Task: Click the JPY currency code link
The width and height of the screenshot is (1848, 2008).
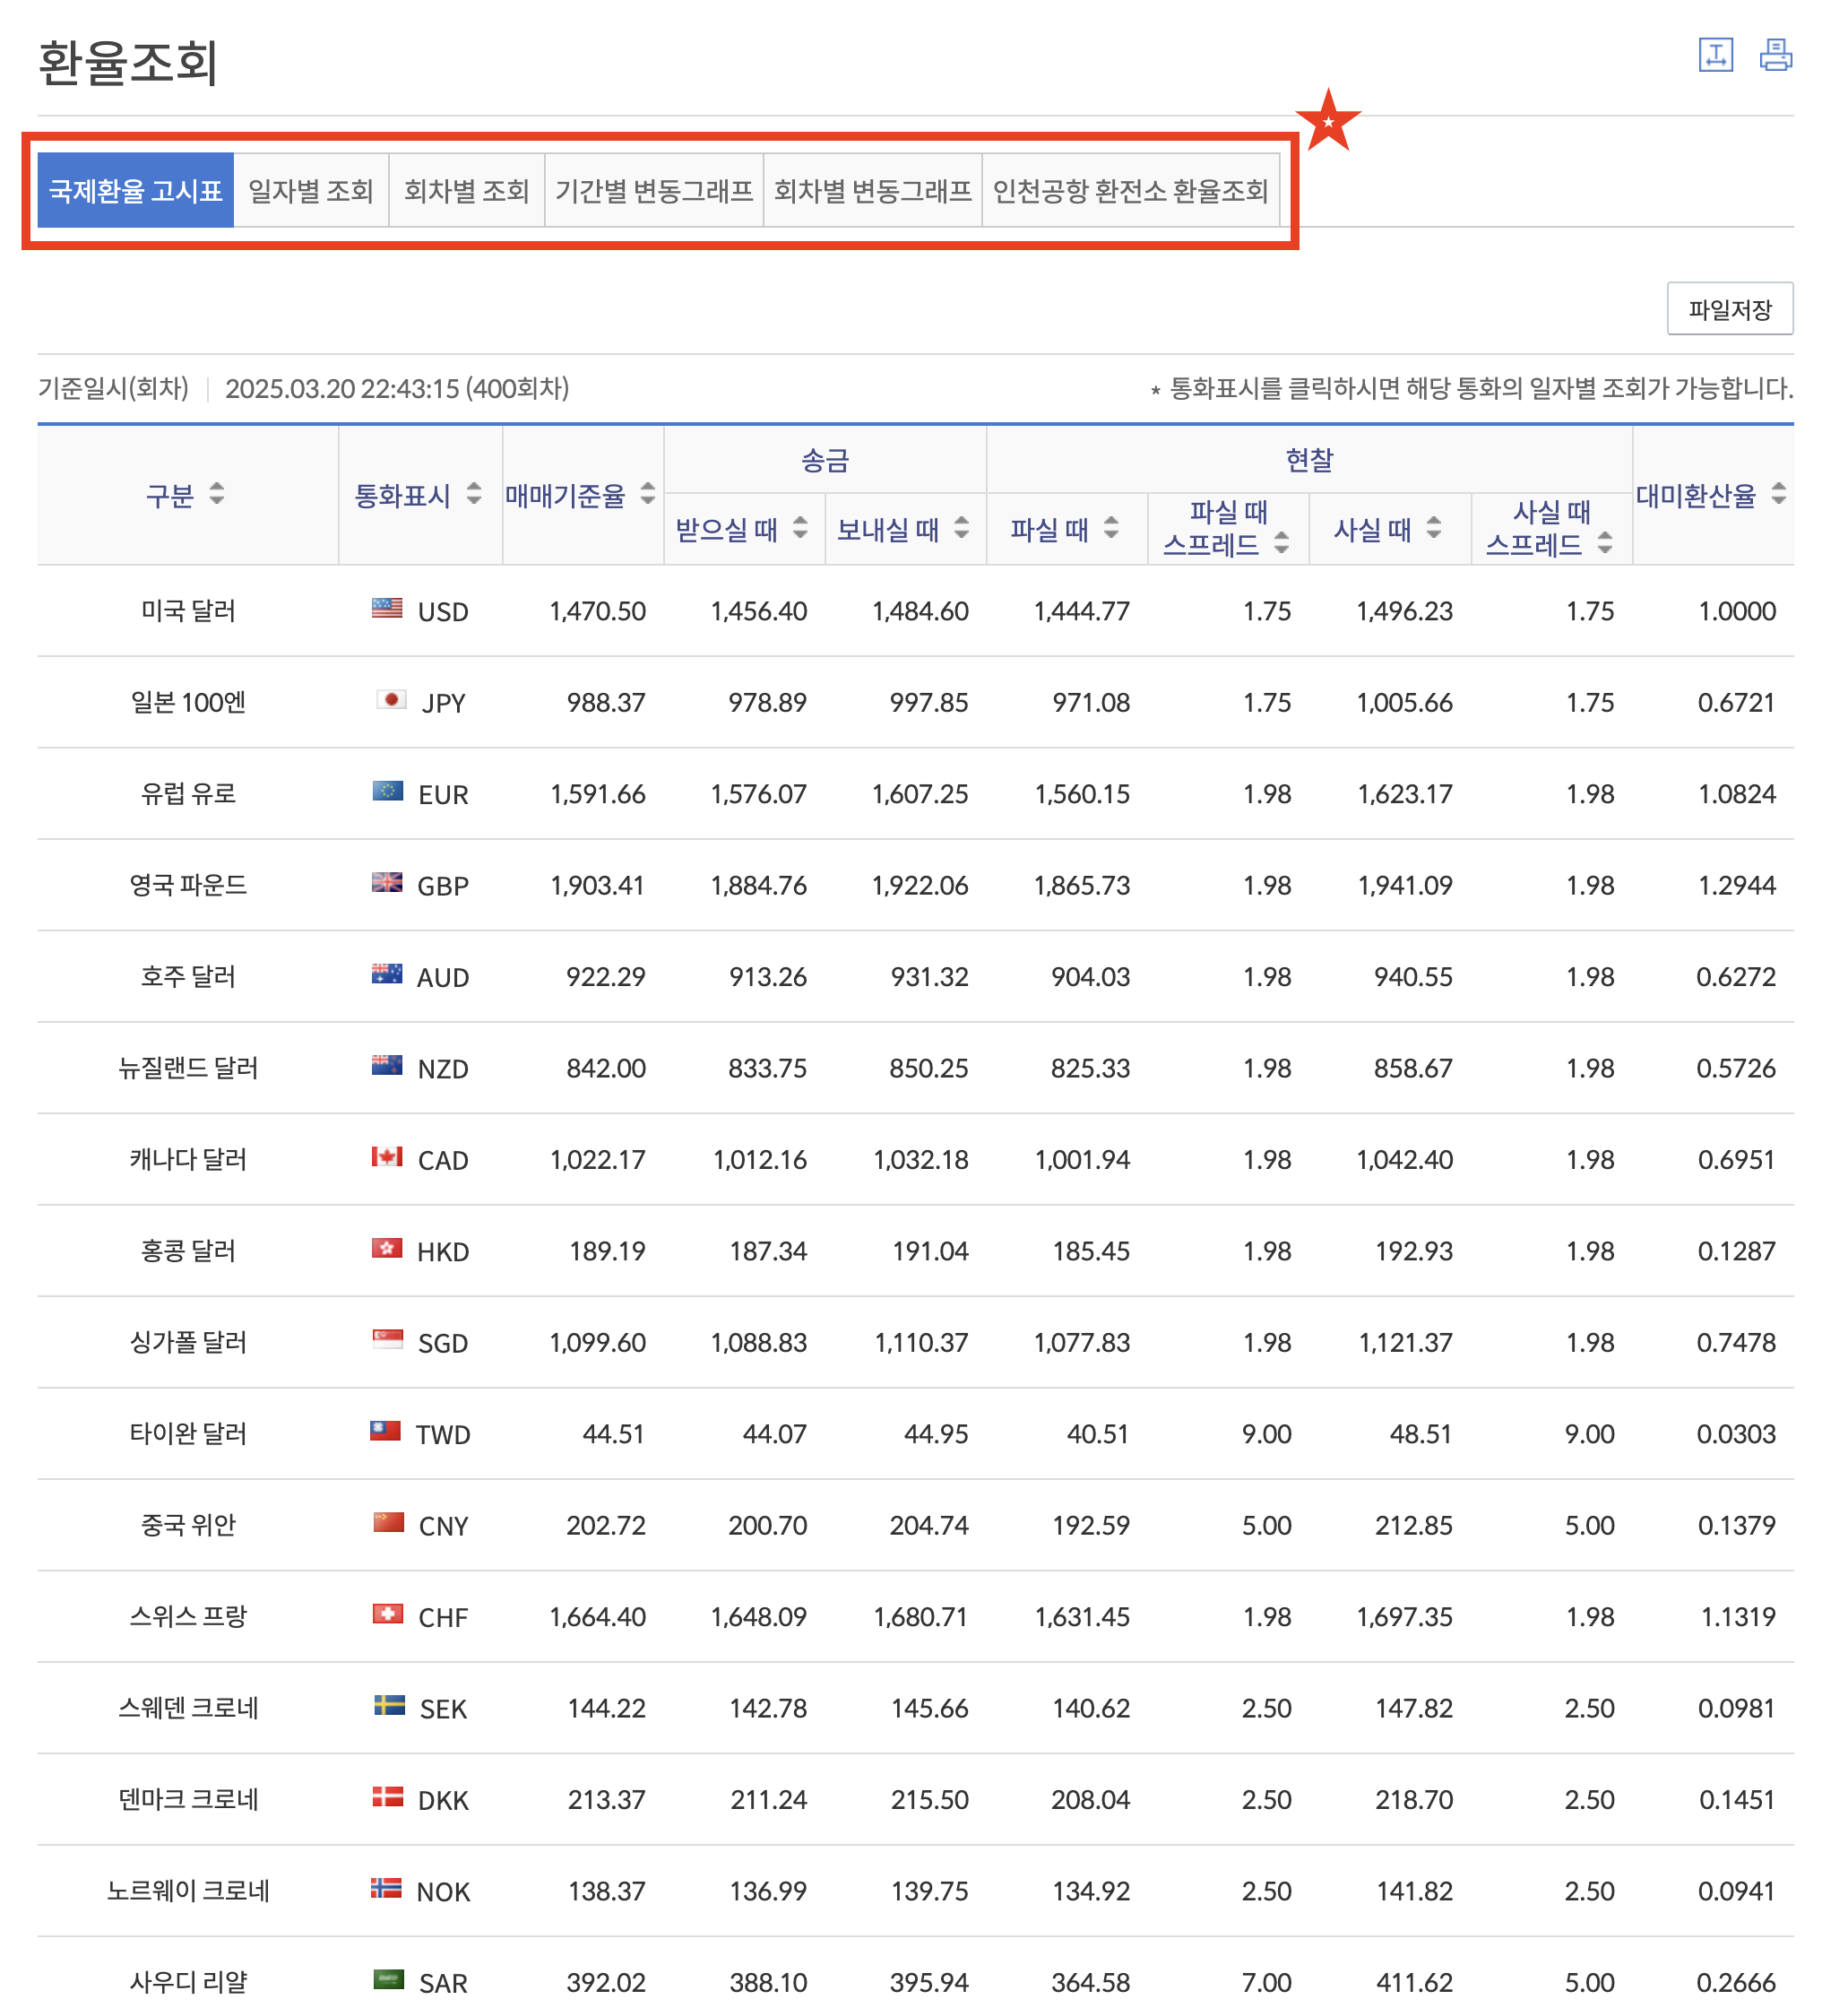Action: [x=442, y=703]
